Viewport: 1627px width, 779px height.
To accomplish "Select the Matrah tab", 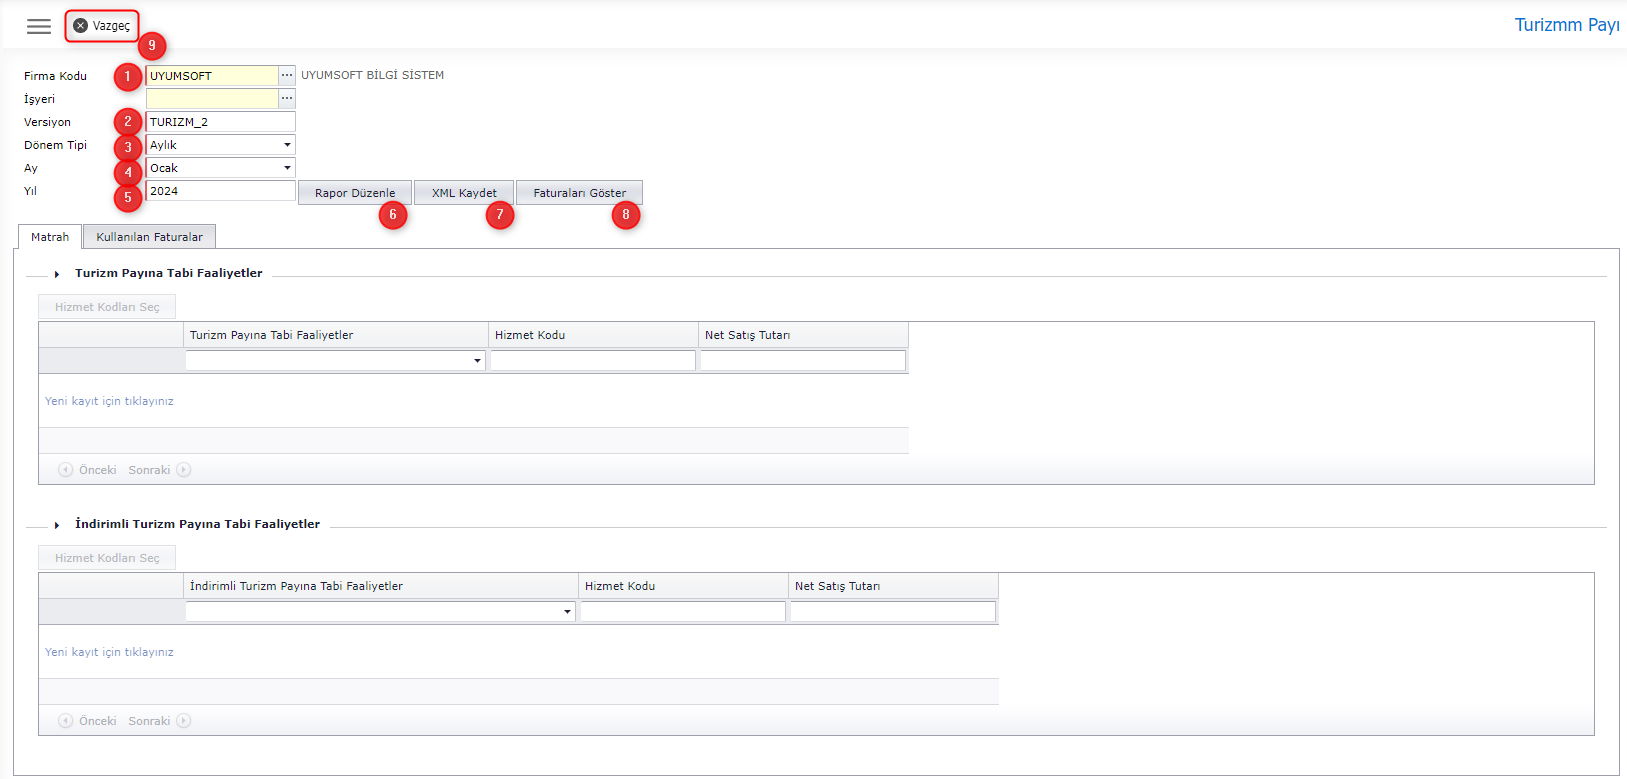I will pos(50,237).
